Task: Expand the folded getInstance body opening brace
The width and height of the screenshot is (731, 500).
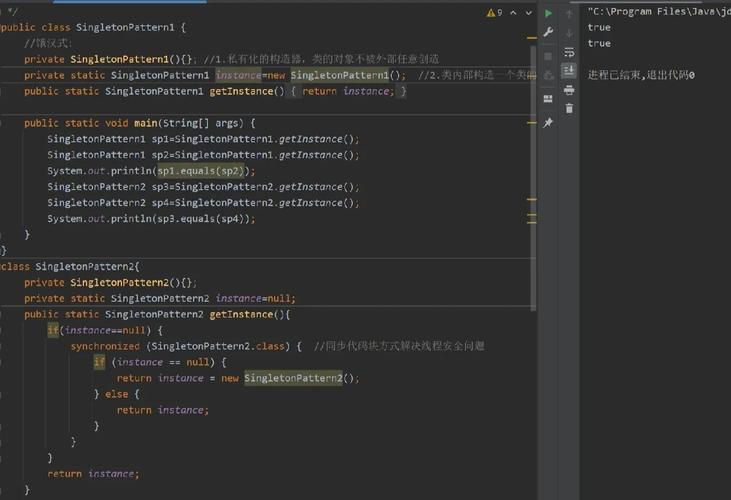Action: coord(293,91)
